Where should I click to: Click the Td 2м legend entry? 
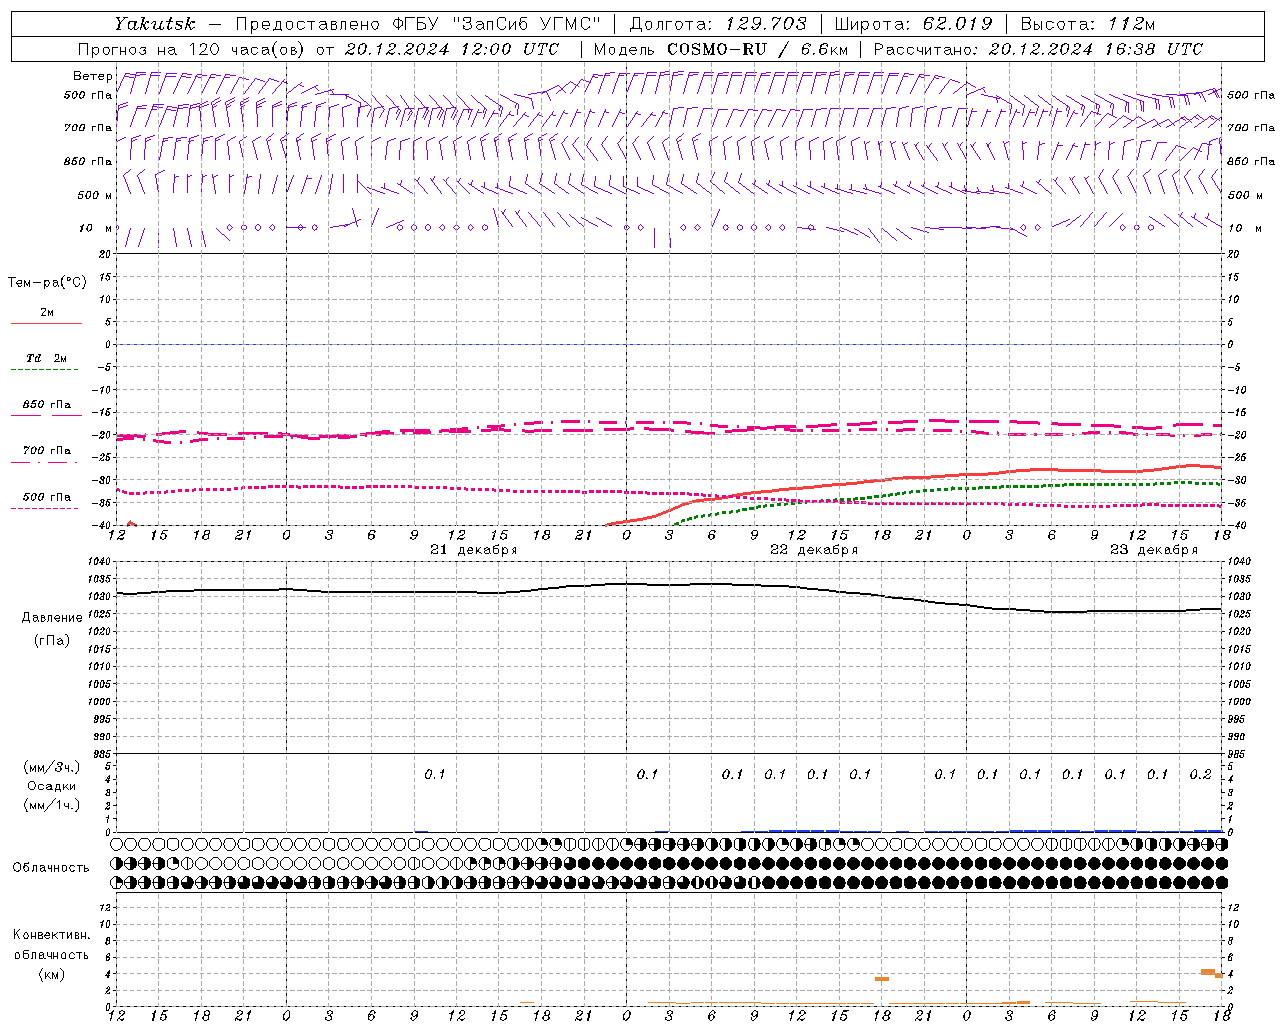click(46, 358)
